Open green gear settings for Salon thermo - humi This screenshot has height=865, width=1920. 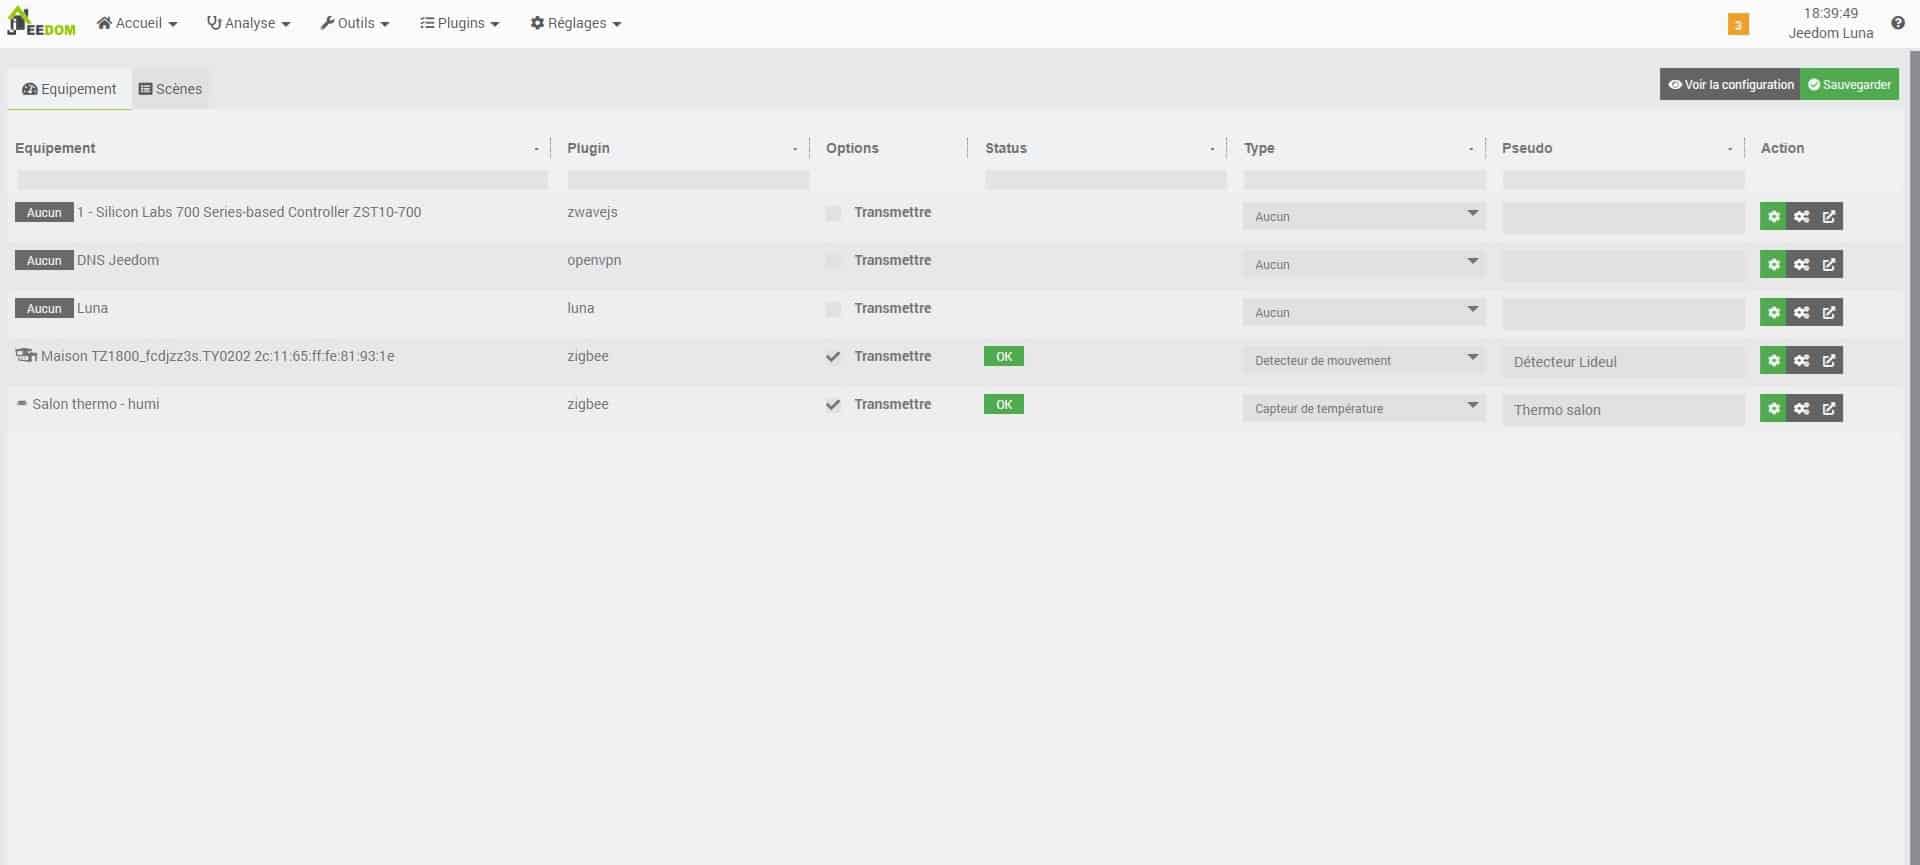[x=1773, y=408]
